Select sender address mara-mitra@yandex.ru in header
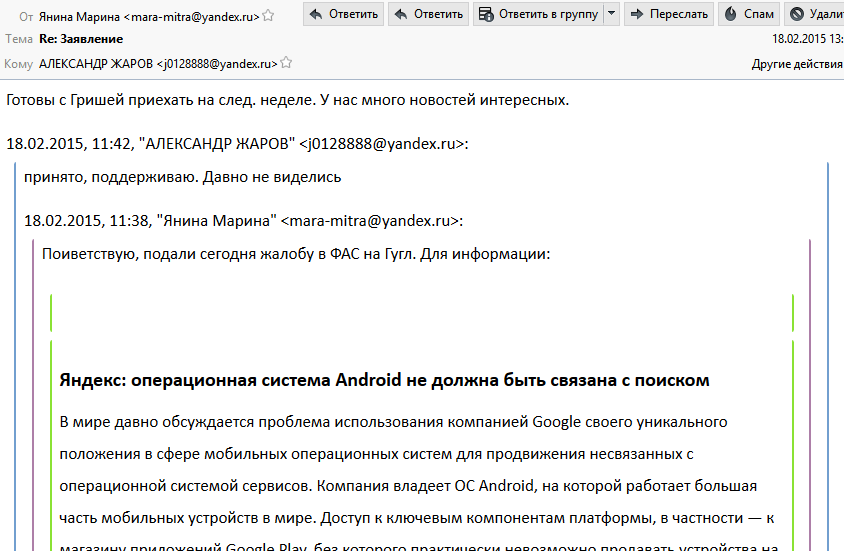 pyautogui.click(x=192, y=17)
